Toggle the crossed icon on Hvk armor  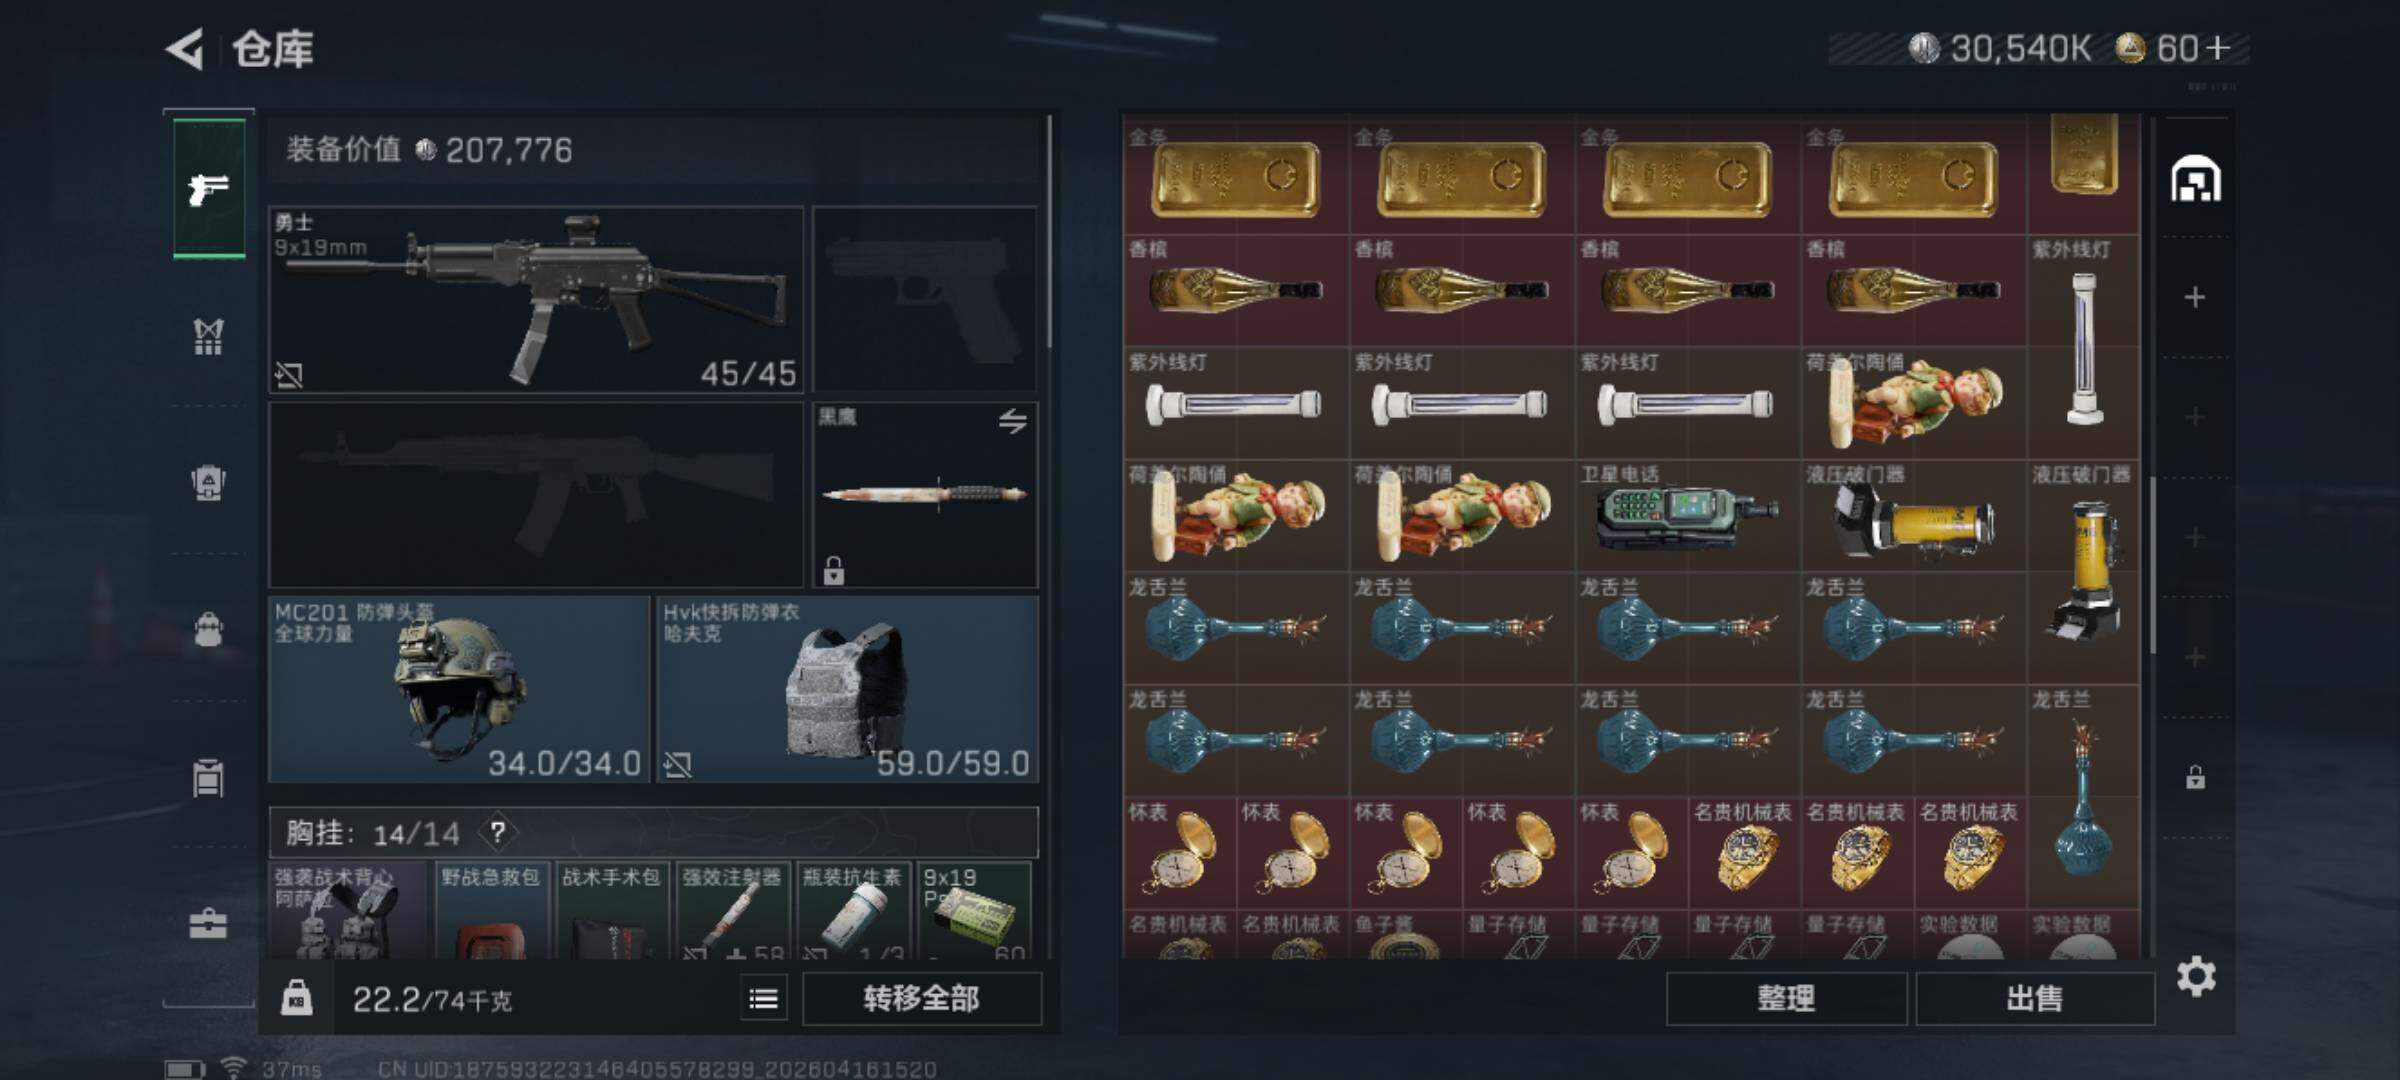[x=677, y=765]
